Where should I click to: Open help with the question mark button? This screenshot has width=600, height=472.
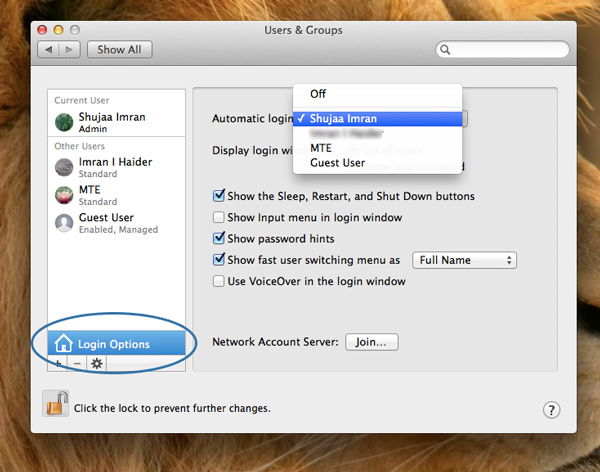tap(551, 410)
